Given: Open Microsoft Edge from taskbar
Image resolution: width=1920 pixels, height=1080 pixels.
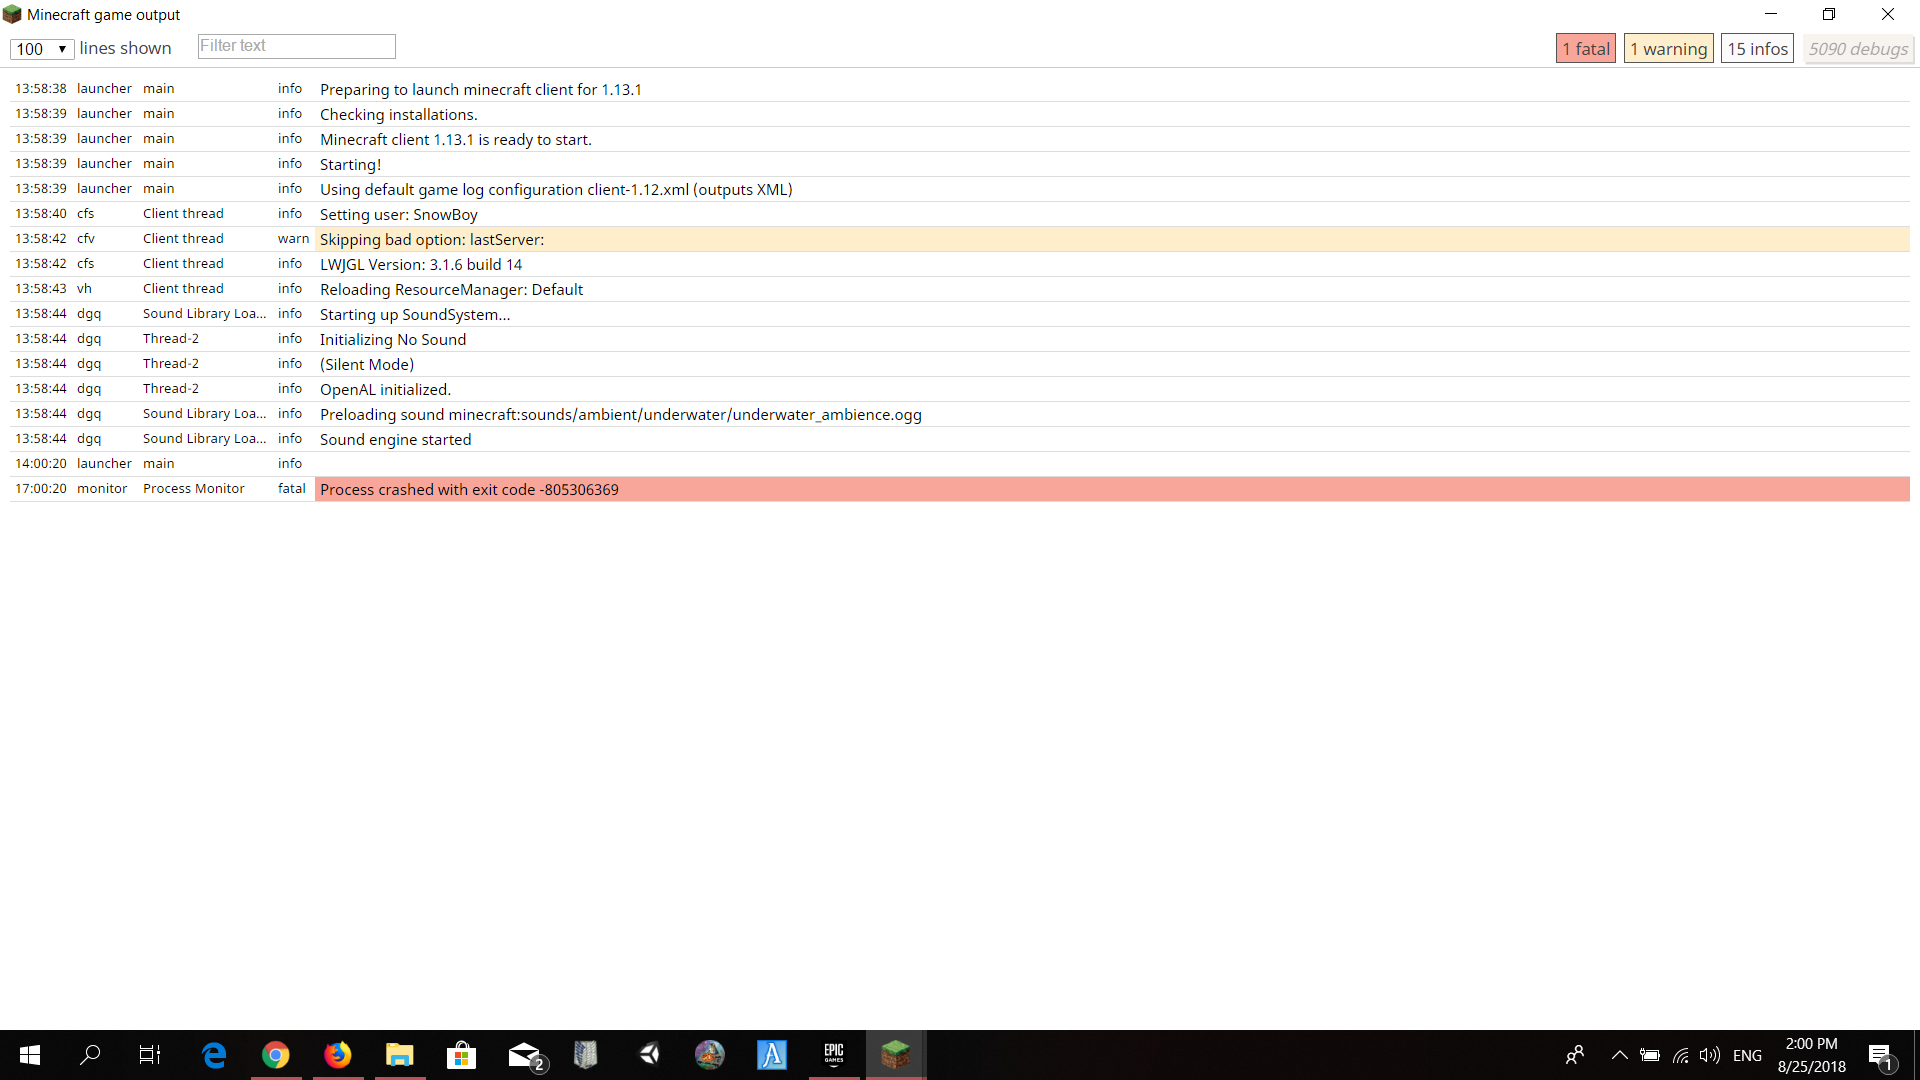Looking at the screenshot, I should [214, 1054].
